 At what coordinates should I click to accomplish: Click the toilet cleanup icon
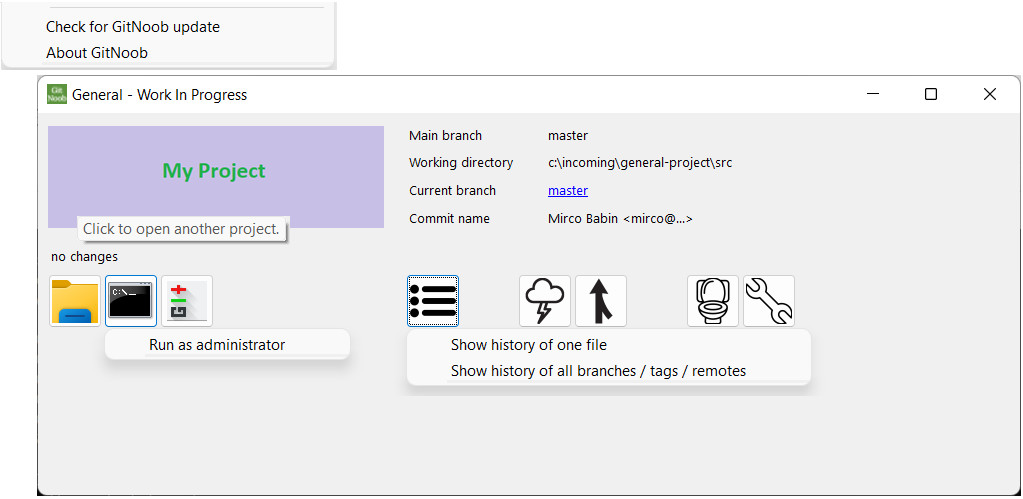713,301
